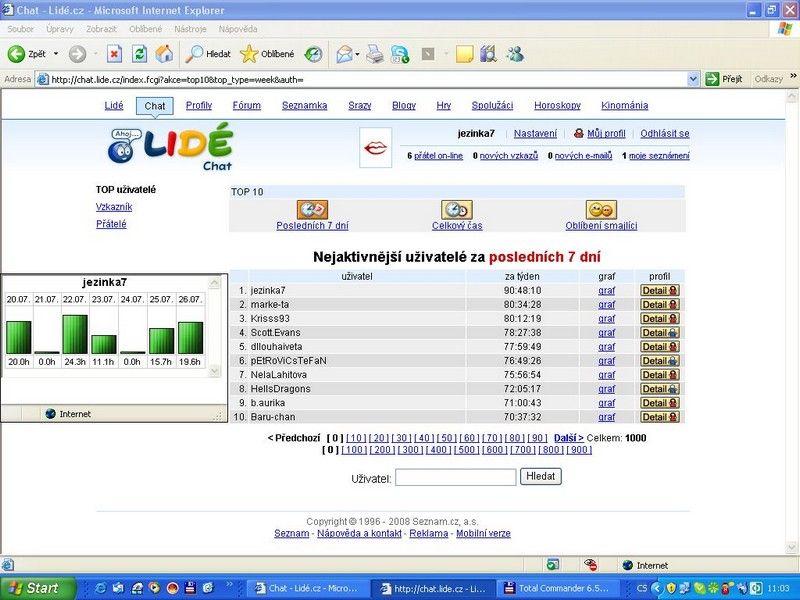Screen dimensions: 800x600
Task: Open the Horoskopy navigation tab
Action: (x=557, y=105)
